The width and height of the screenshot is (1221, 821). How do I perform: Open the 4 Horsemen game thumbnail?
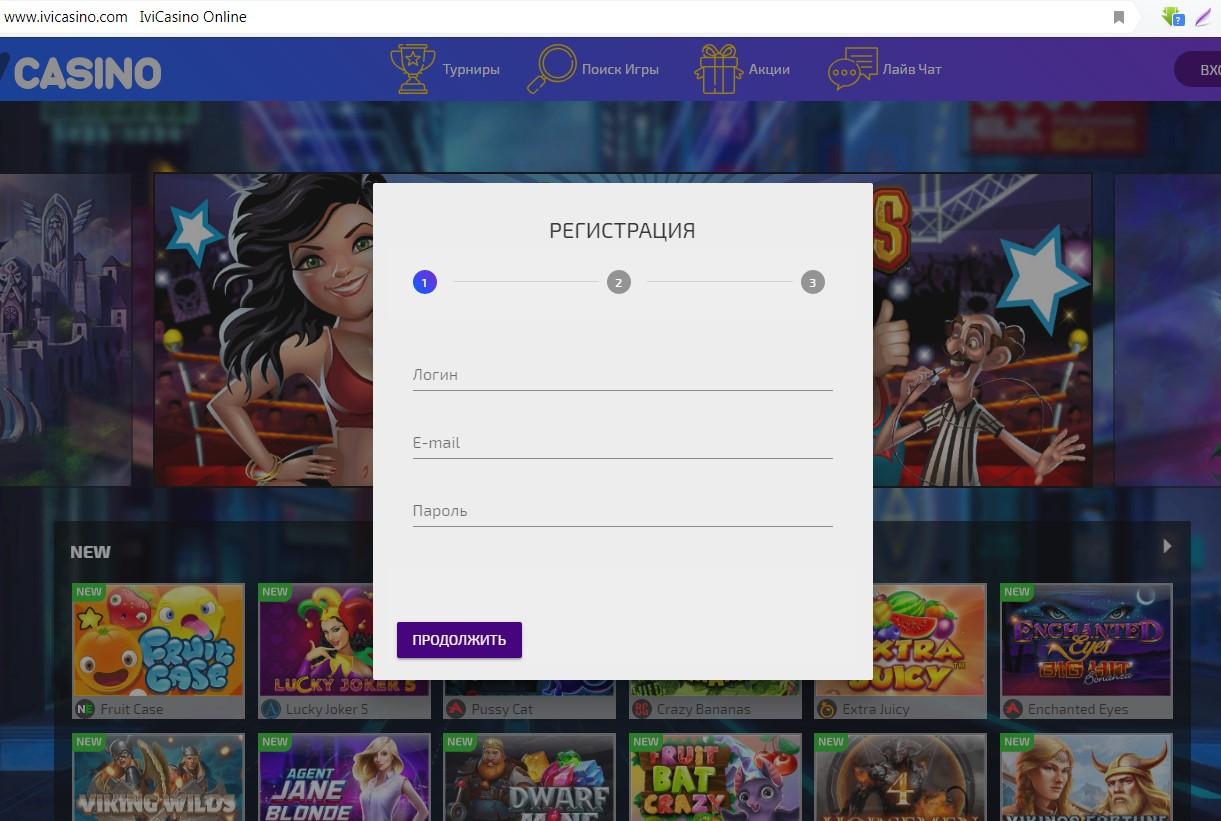click(901, 777)
